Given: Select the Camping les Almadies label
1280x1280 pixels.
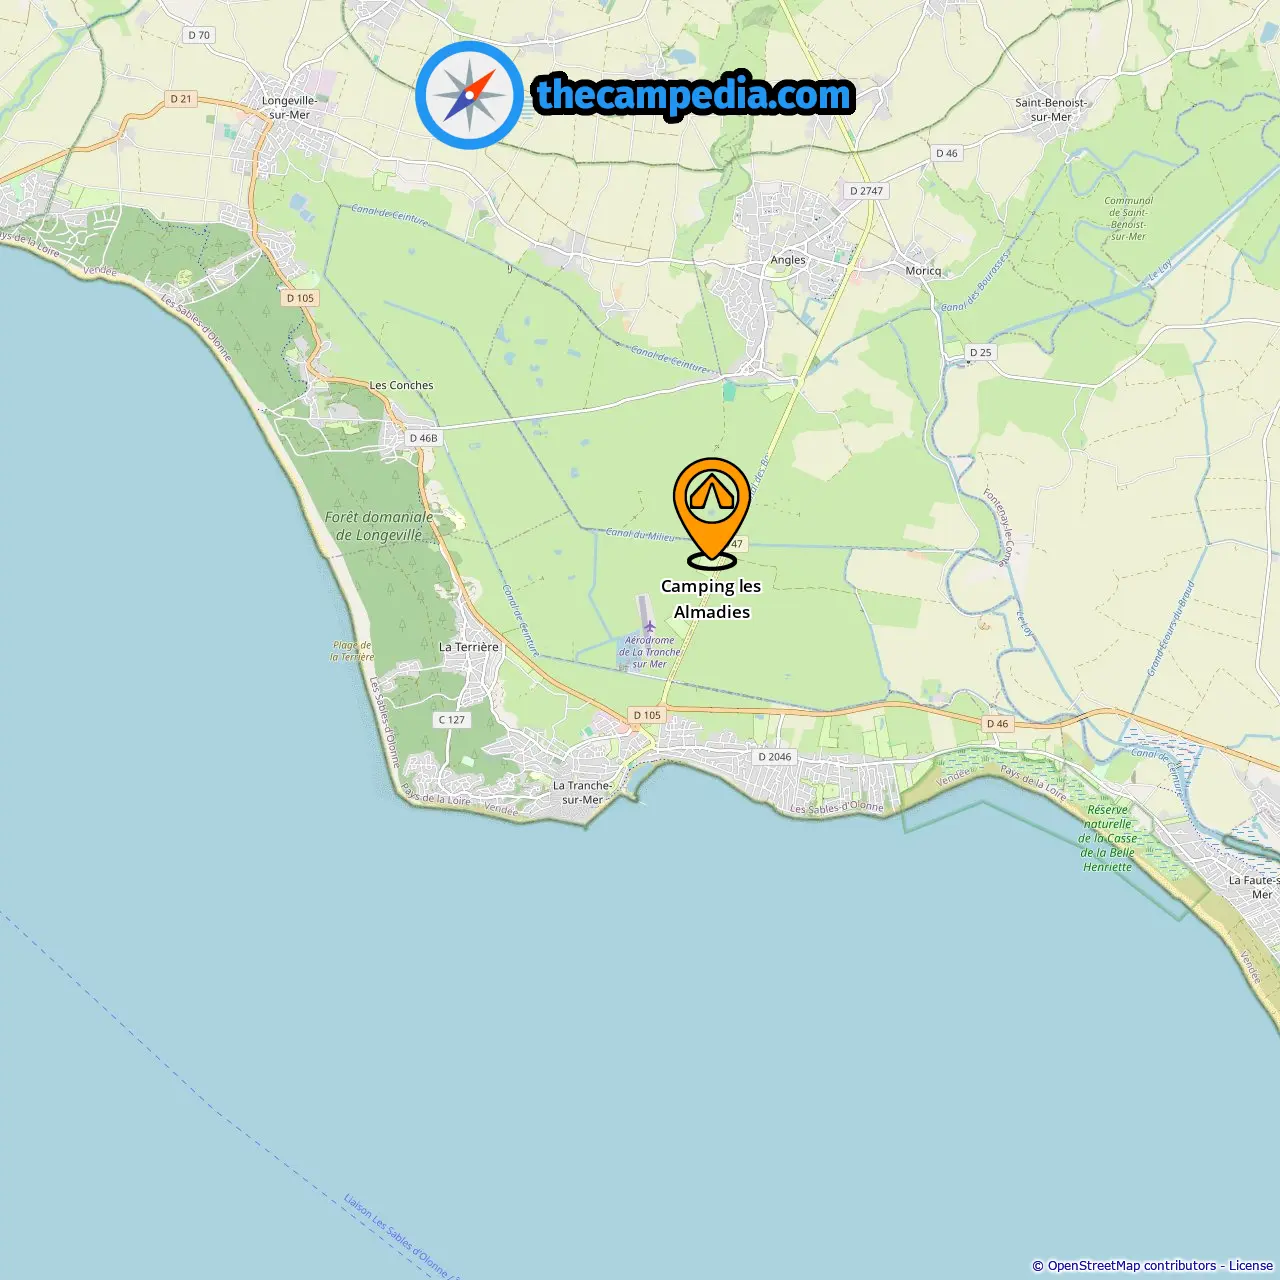Looking at the screenshot, I should tap(711, 599).
